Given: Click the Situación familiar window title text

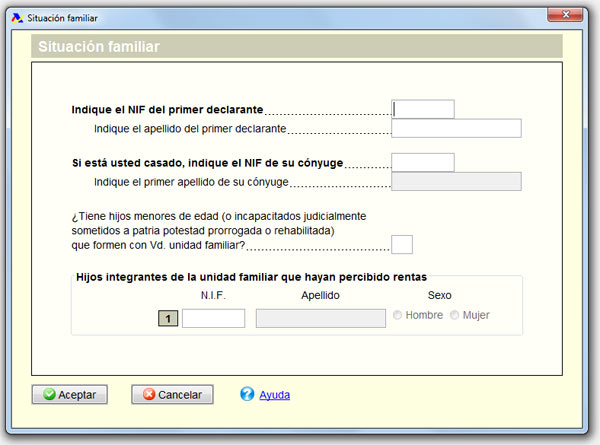Looking at the screenshot, I should [x=62, y=18].
